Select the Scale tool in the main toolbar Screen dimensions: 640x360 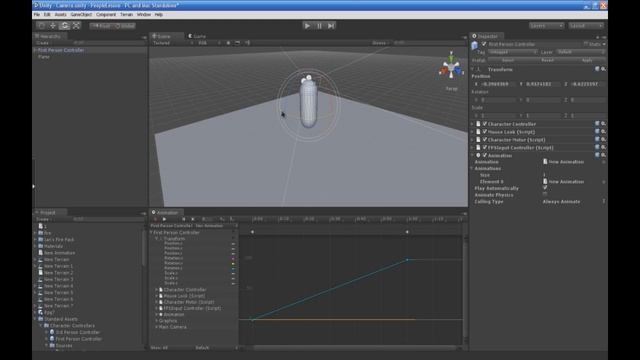tap(76, 26)
